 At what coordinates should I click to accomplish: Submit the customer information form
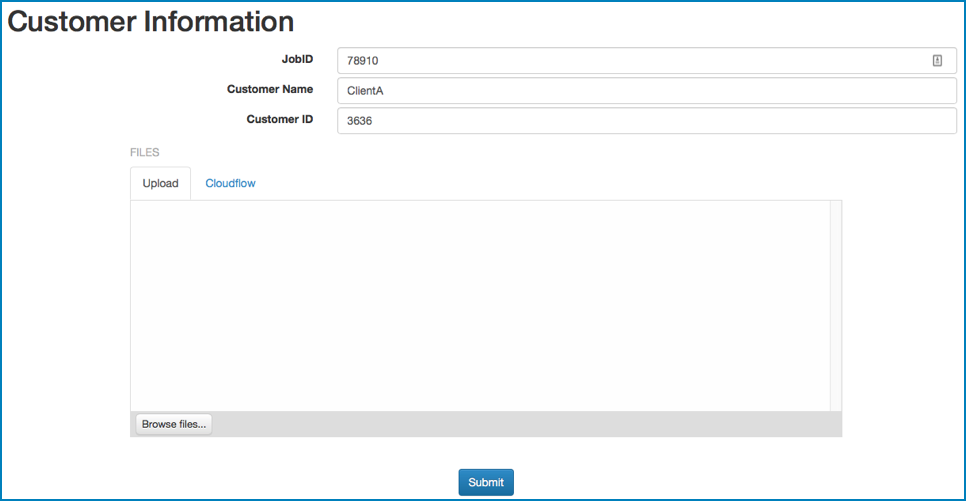(486, 483)
